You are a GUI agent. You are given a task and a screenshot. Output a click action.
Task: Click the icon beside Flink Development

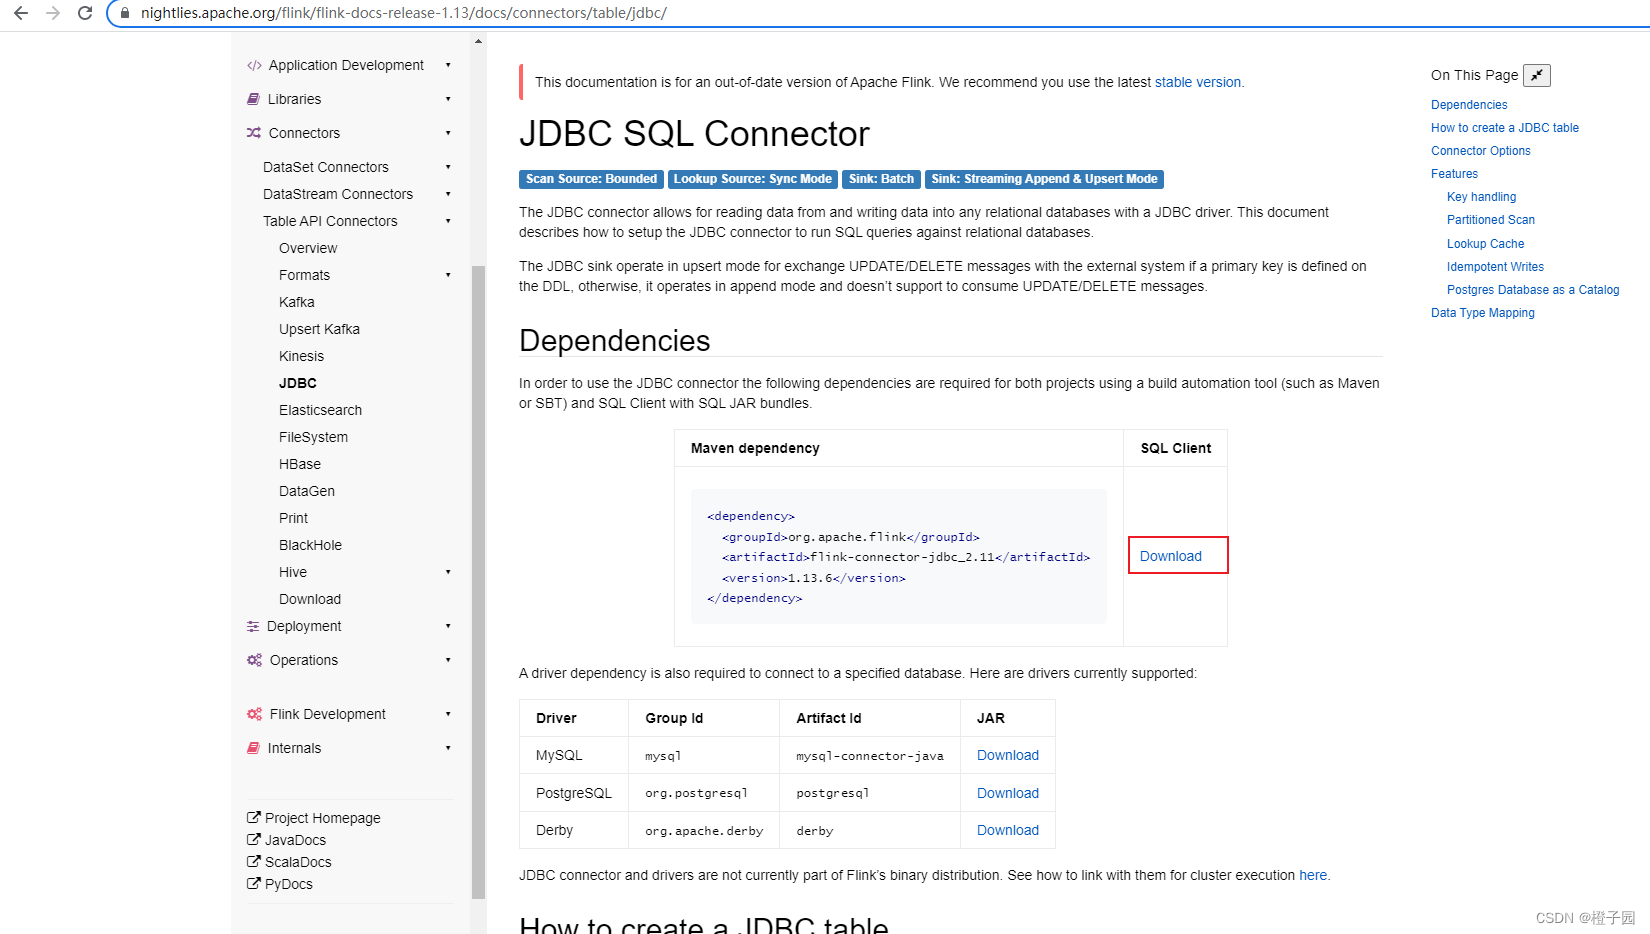[253, 714]
